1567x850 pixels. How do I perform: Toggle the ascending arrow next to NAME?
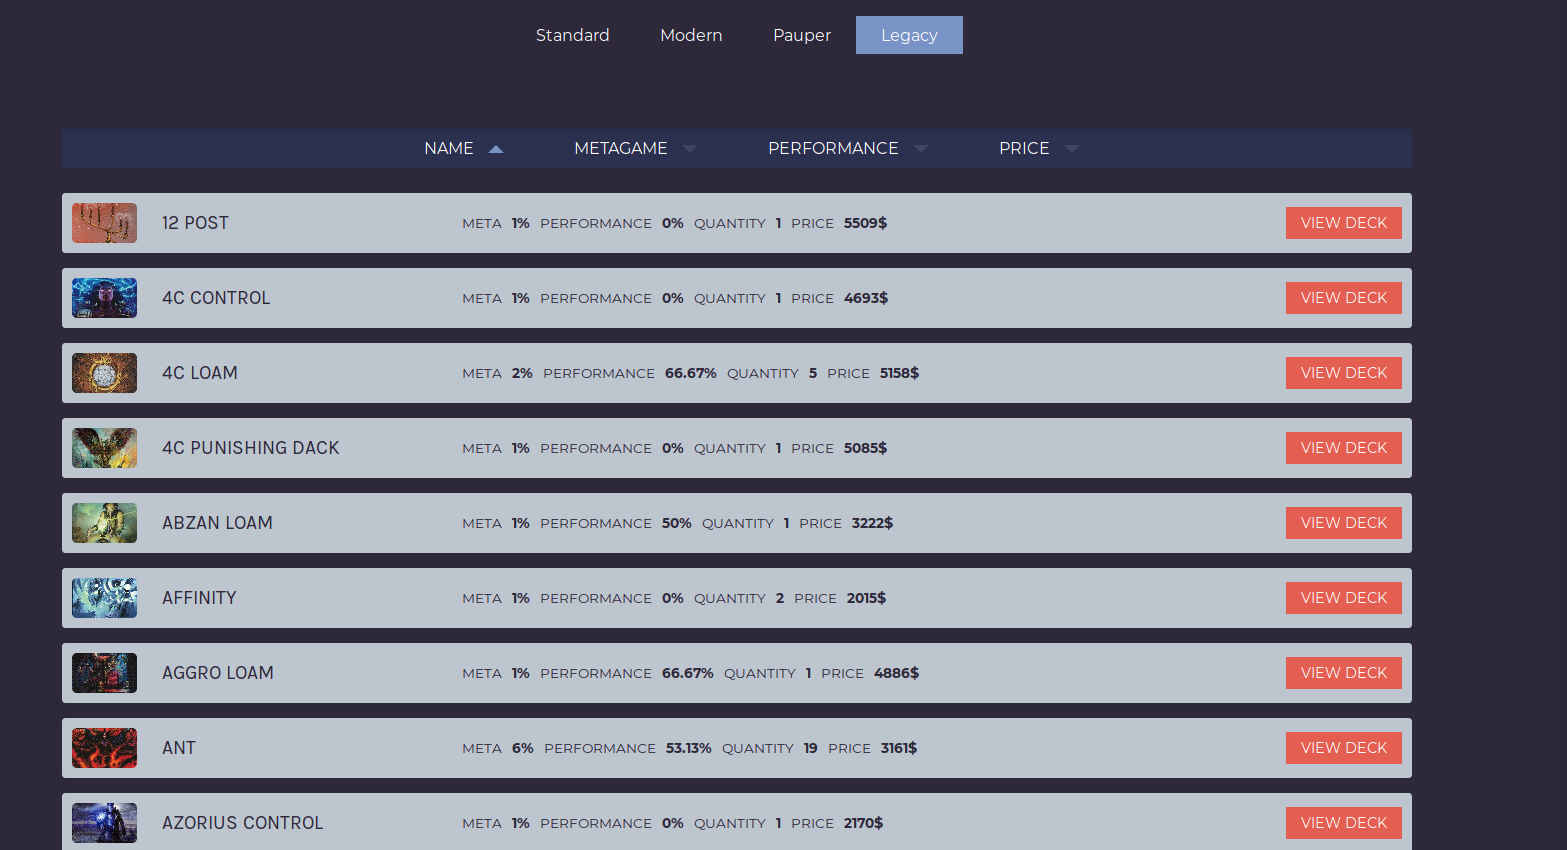tap(496, 149)
